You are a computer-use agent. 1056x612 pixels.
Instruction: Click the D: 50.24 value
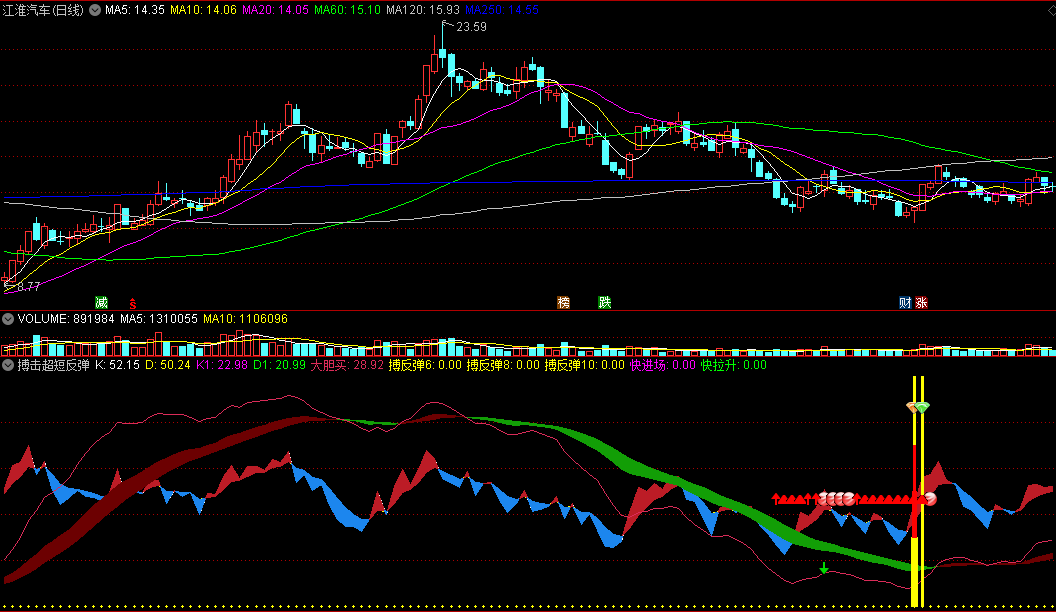click(168, 366)
